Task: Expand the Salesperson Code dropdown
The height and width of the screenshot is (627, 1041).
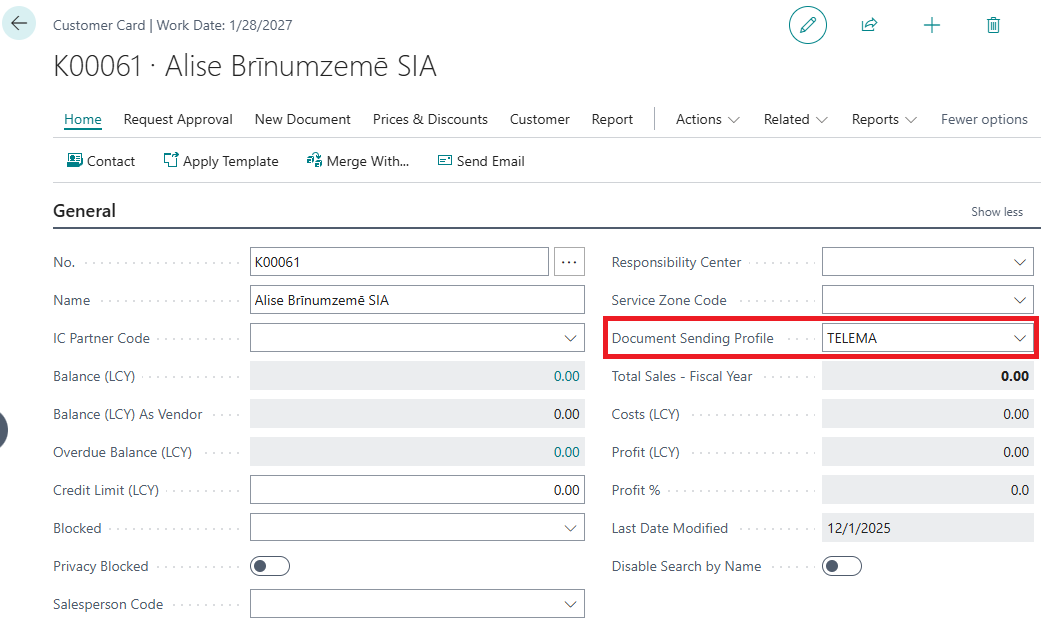Action: pyautogui.click(x=570, y=604)
